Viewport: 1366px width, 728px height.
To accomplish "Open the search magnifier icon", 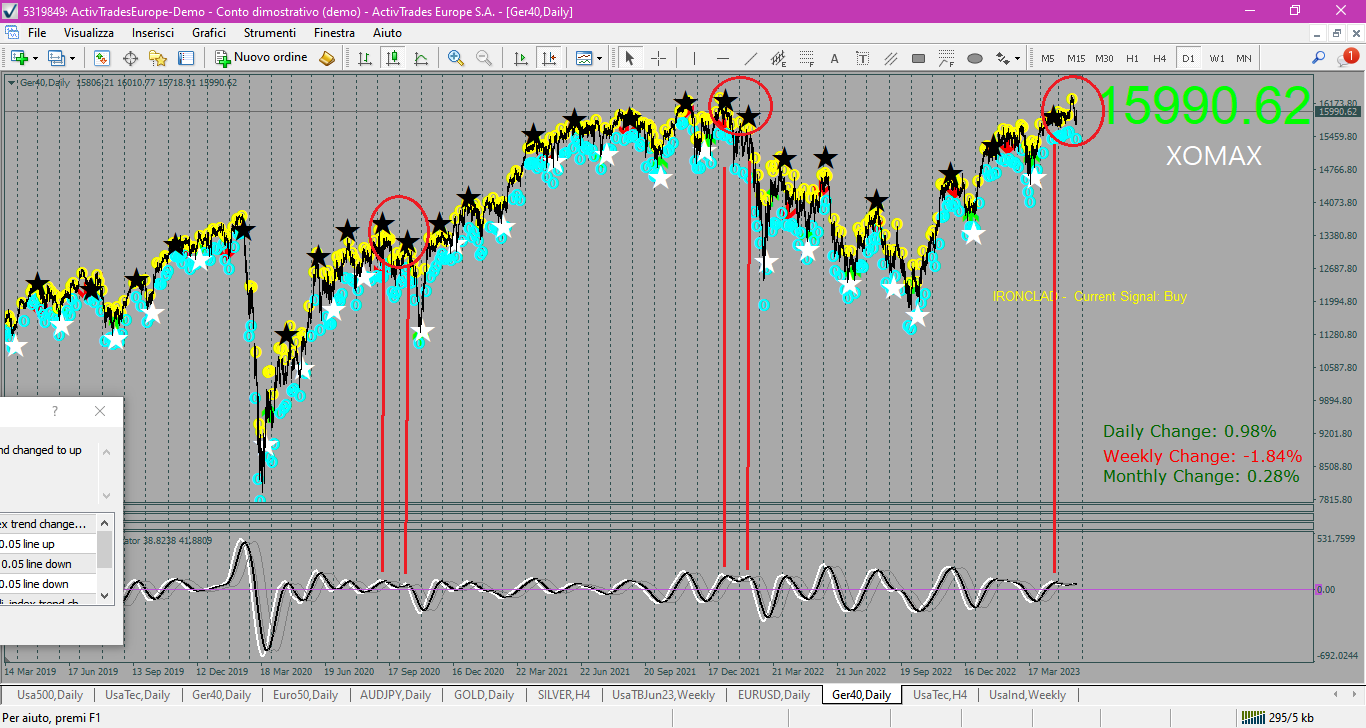I will (1319, 58).
